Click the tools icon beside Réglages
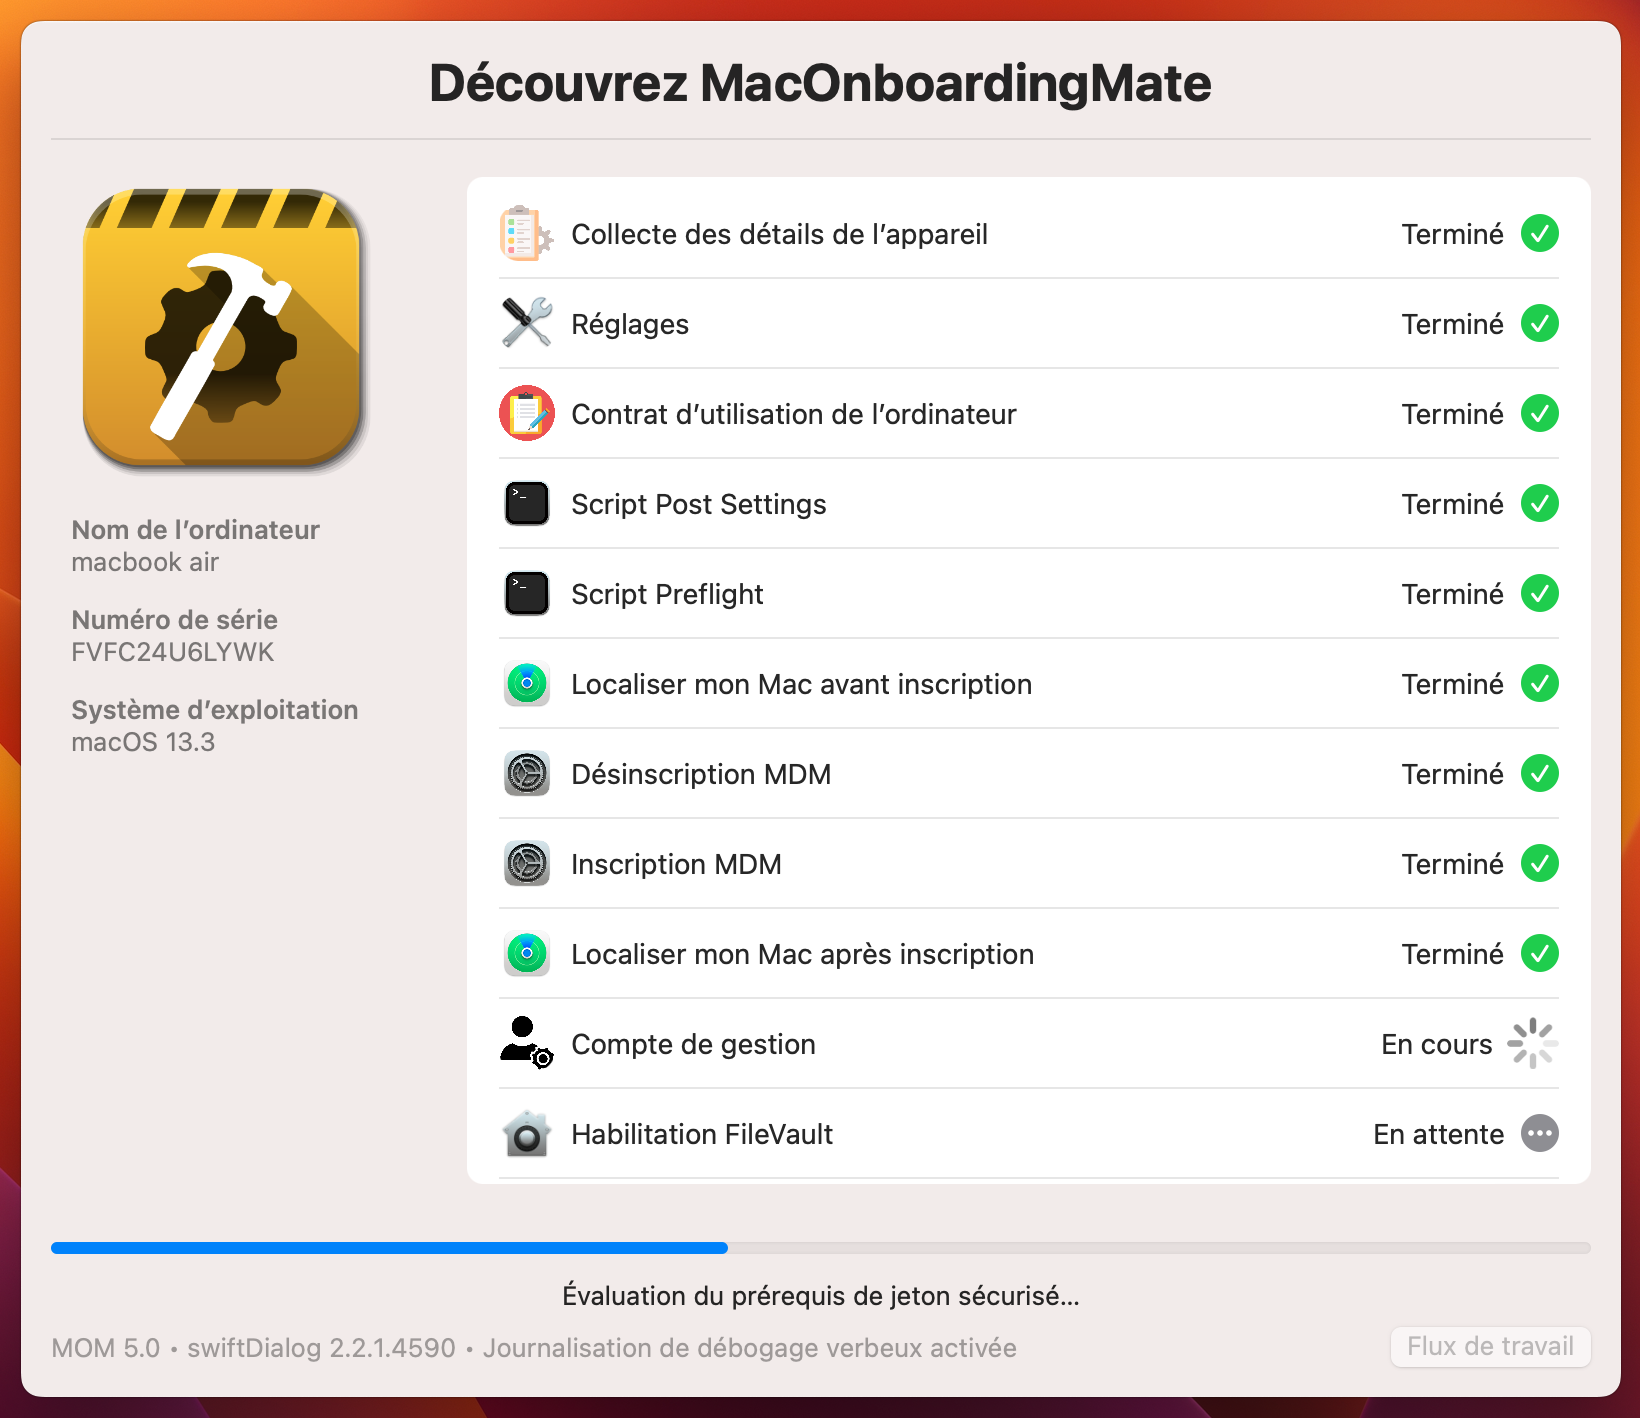1640x1418 pixels. [526, 324]
